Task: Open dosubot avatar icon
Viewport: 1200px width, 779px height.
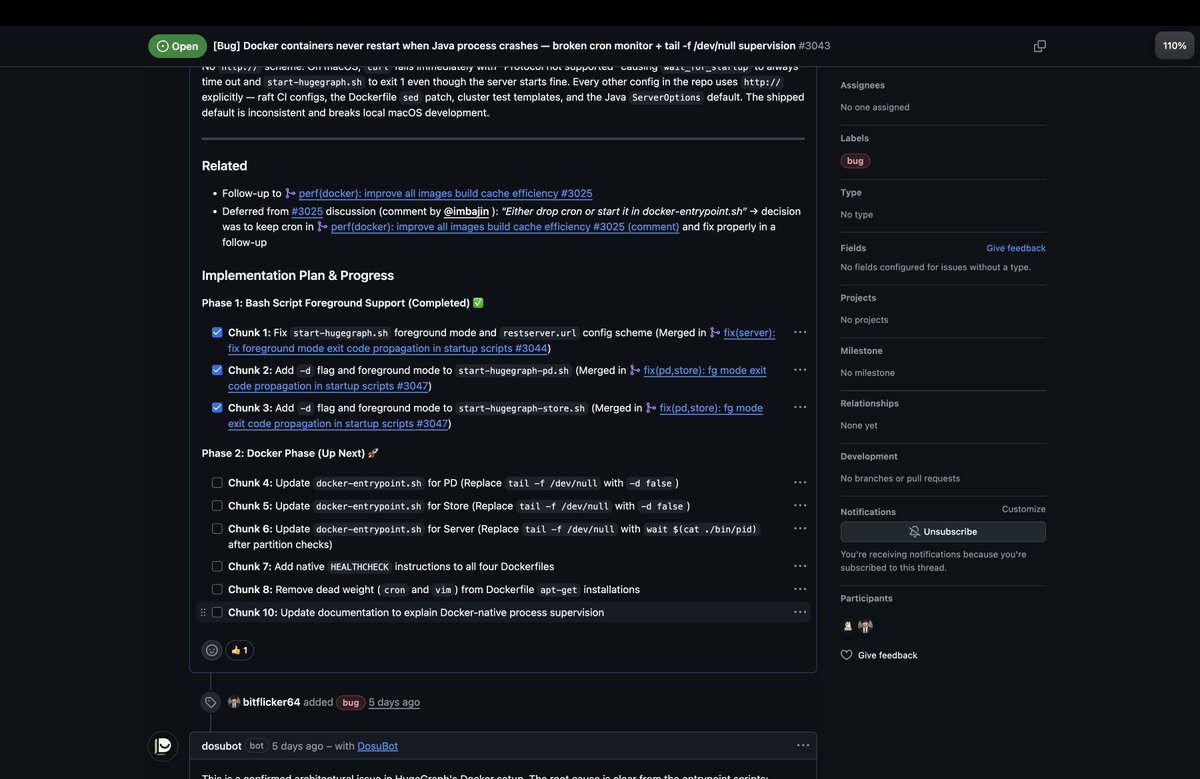Action: 163,746
